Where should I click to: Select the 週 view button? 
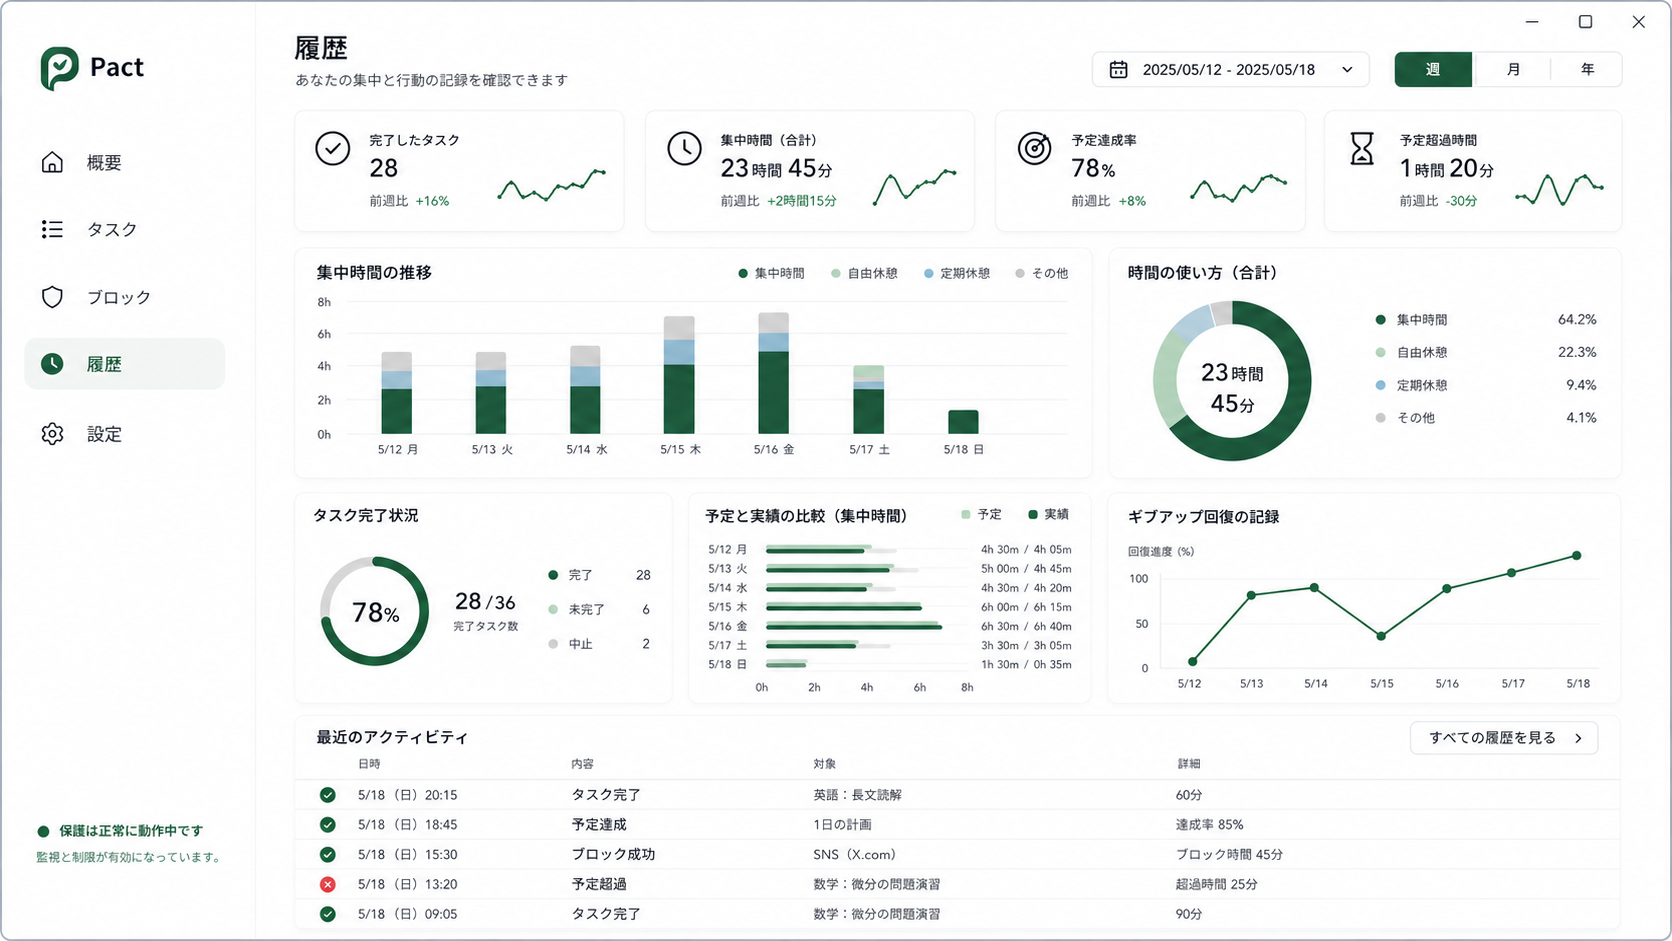pos(1433,70)
